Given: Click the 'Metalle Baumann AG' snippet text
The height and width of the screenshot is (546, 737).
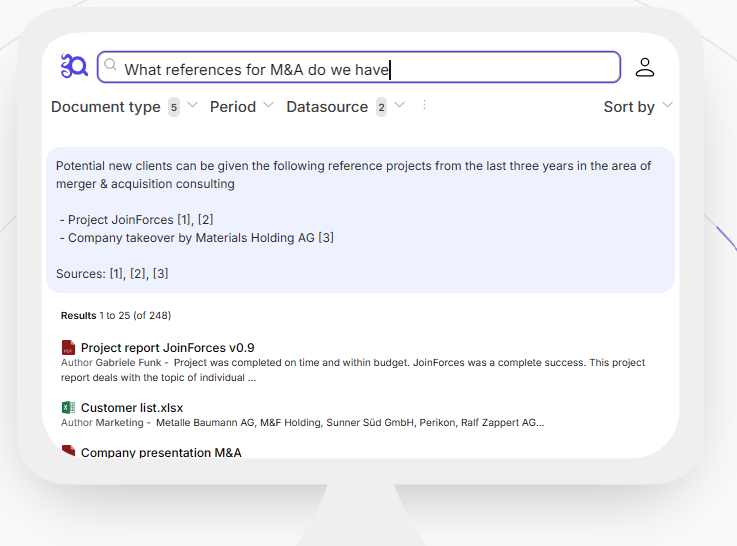Looking at the screenshot, I should [x=205, y=422].
